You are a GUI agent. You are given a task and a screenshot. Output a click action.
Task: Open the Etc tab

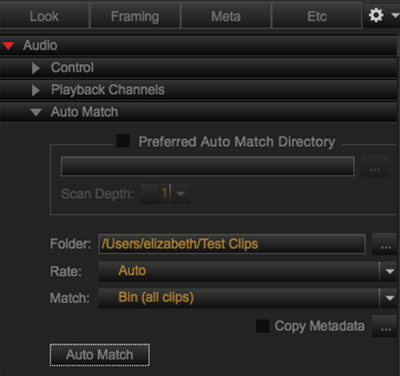317,16
